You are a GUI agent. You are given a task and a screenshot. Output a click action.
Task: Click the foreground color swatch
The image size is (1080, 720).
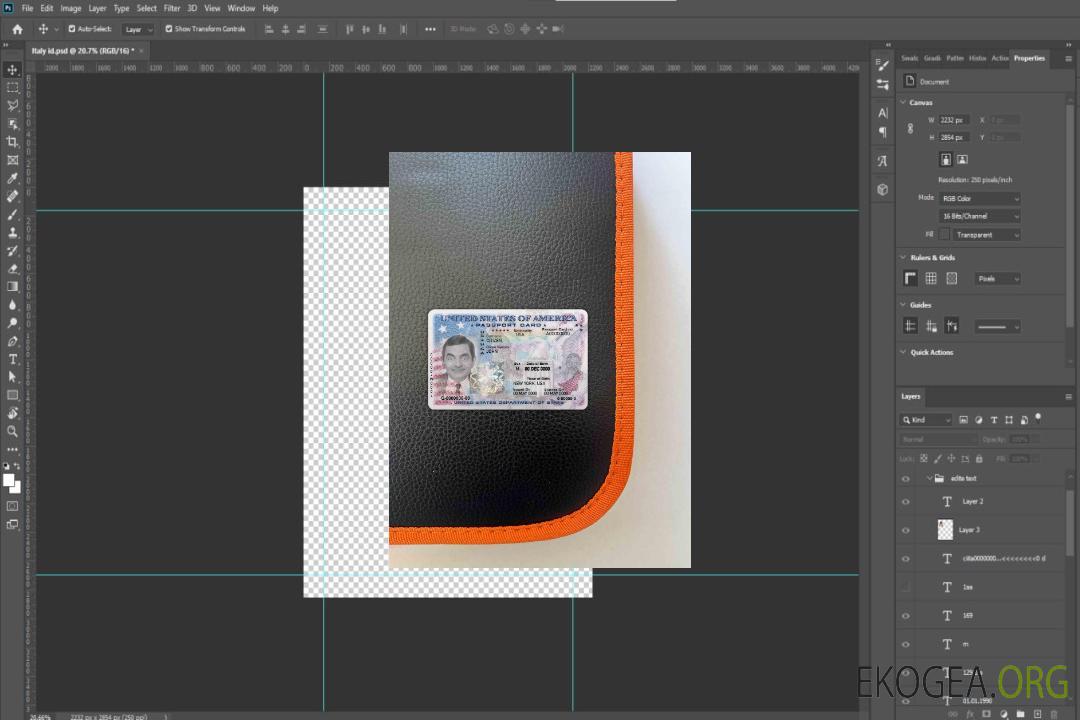point(9,481)
